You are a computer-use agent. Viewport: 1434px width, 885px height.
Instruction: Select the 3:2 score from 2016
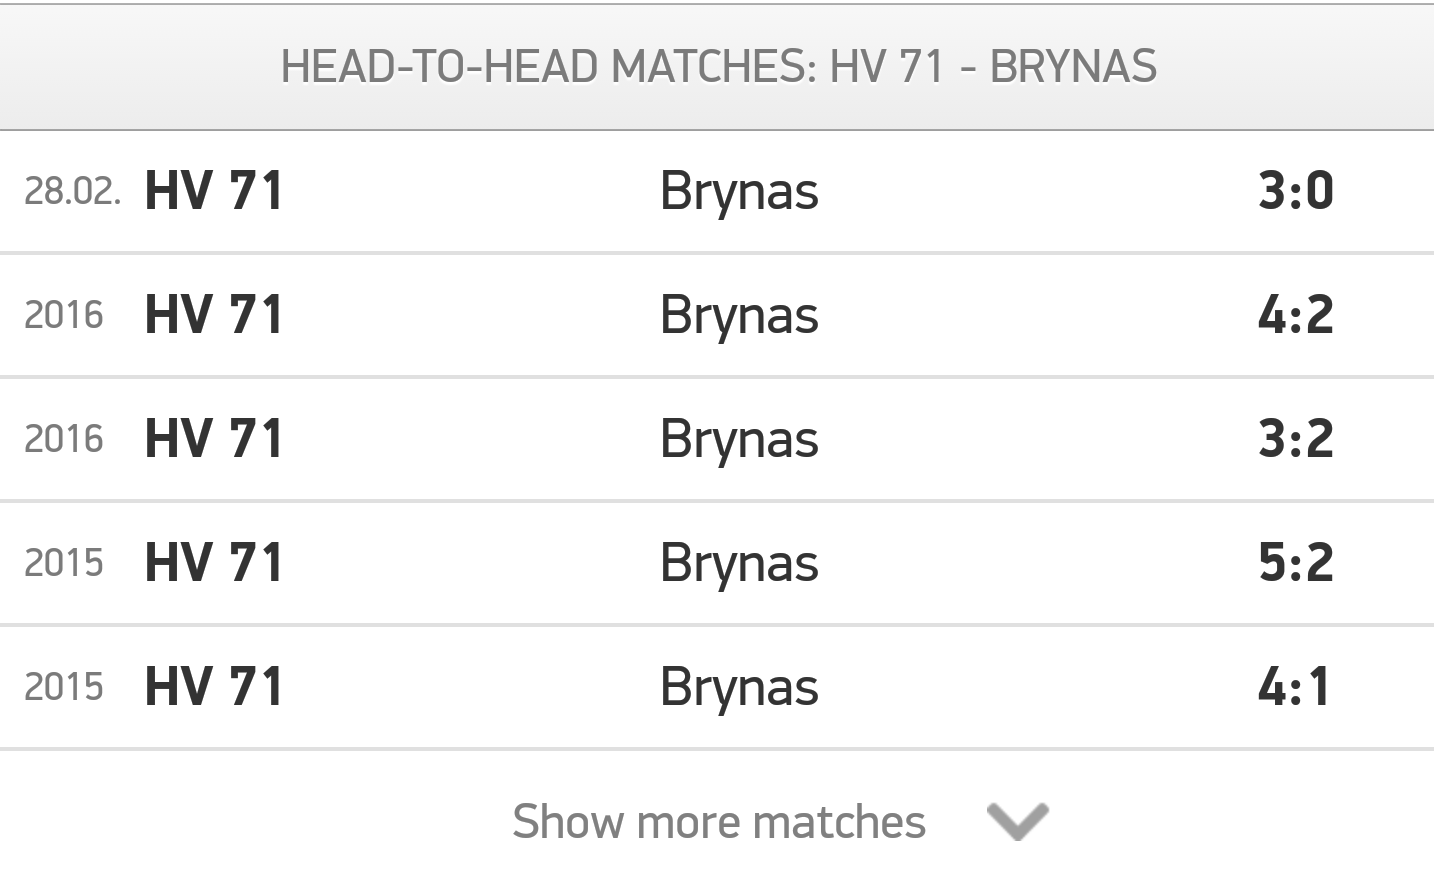pyautogui.click(x=1296, y=438)
